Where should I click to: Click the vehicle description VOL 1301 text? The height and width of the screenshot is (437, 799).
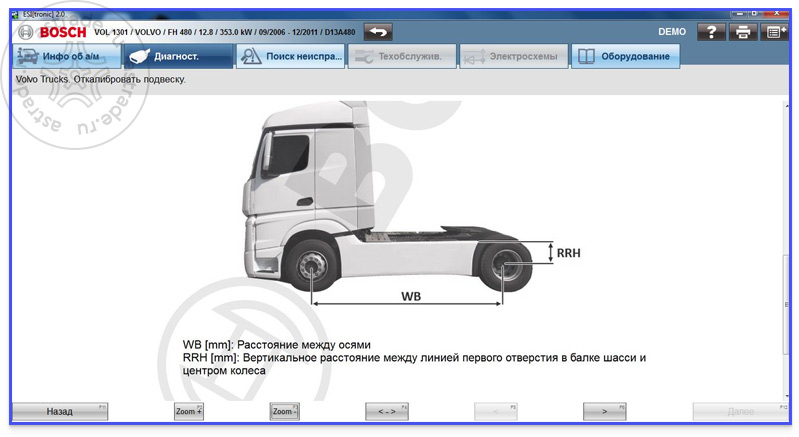225,32
